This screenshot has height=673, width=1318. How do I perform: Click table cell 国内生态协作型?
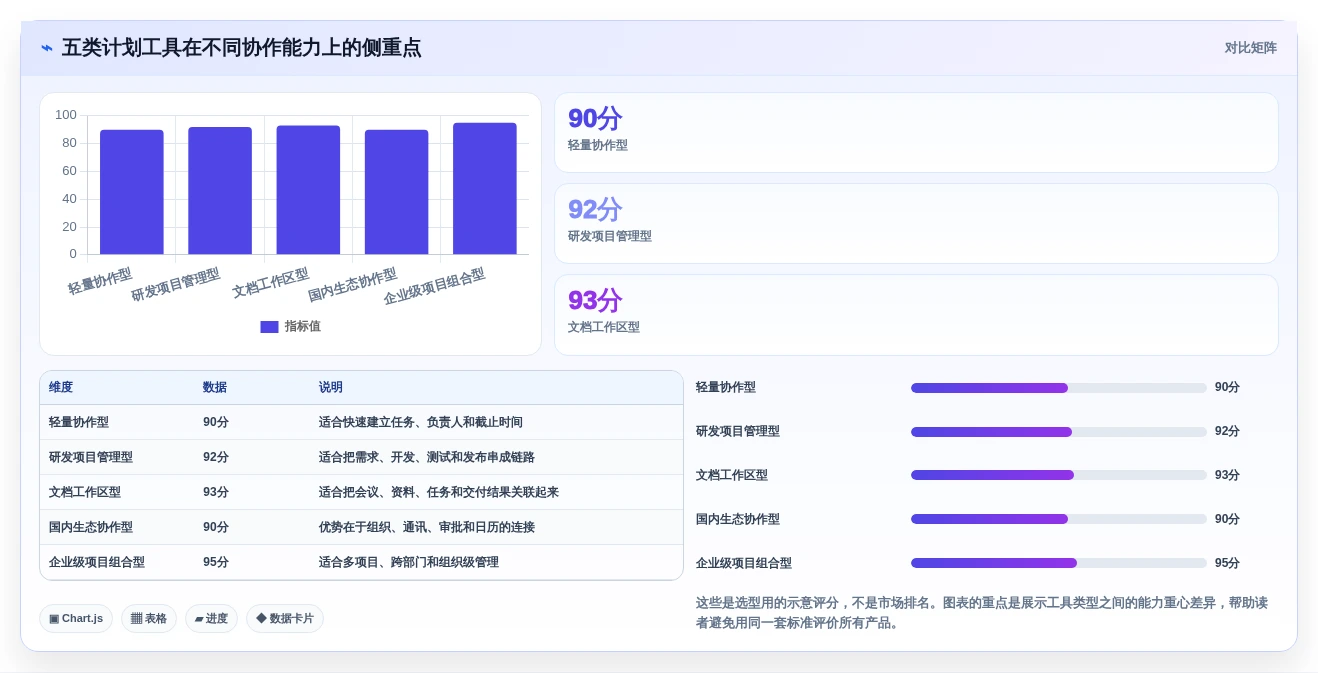(91, 527)
